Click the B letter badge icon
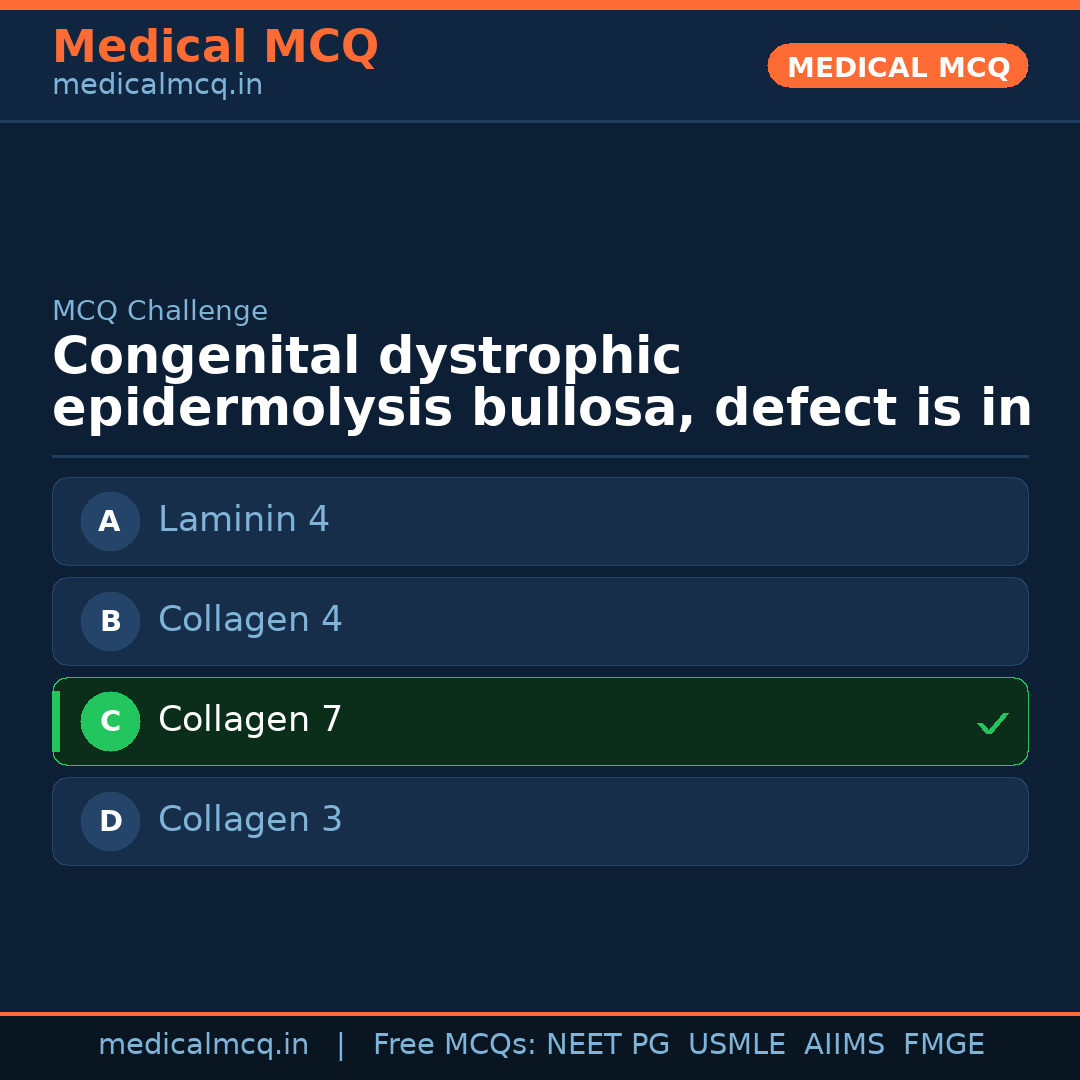 (110, 621)
